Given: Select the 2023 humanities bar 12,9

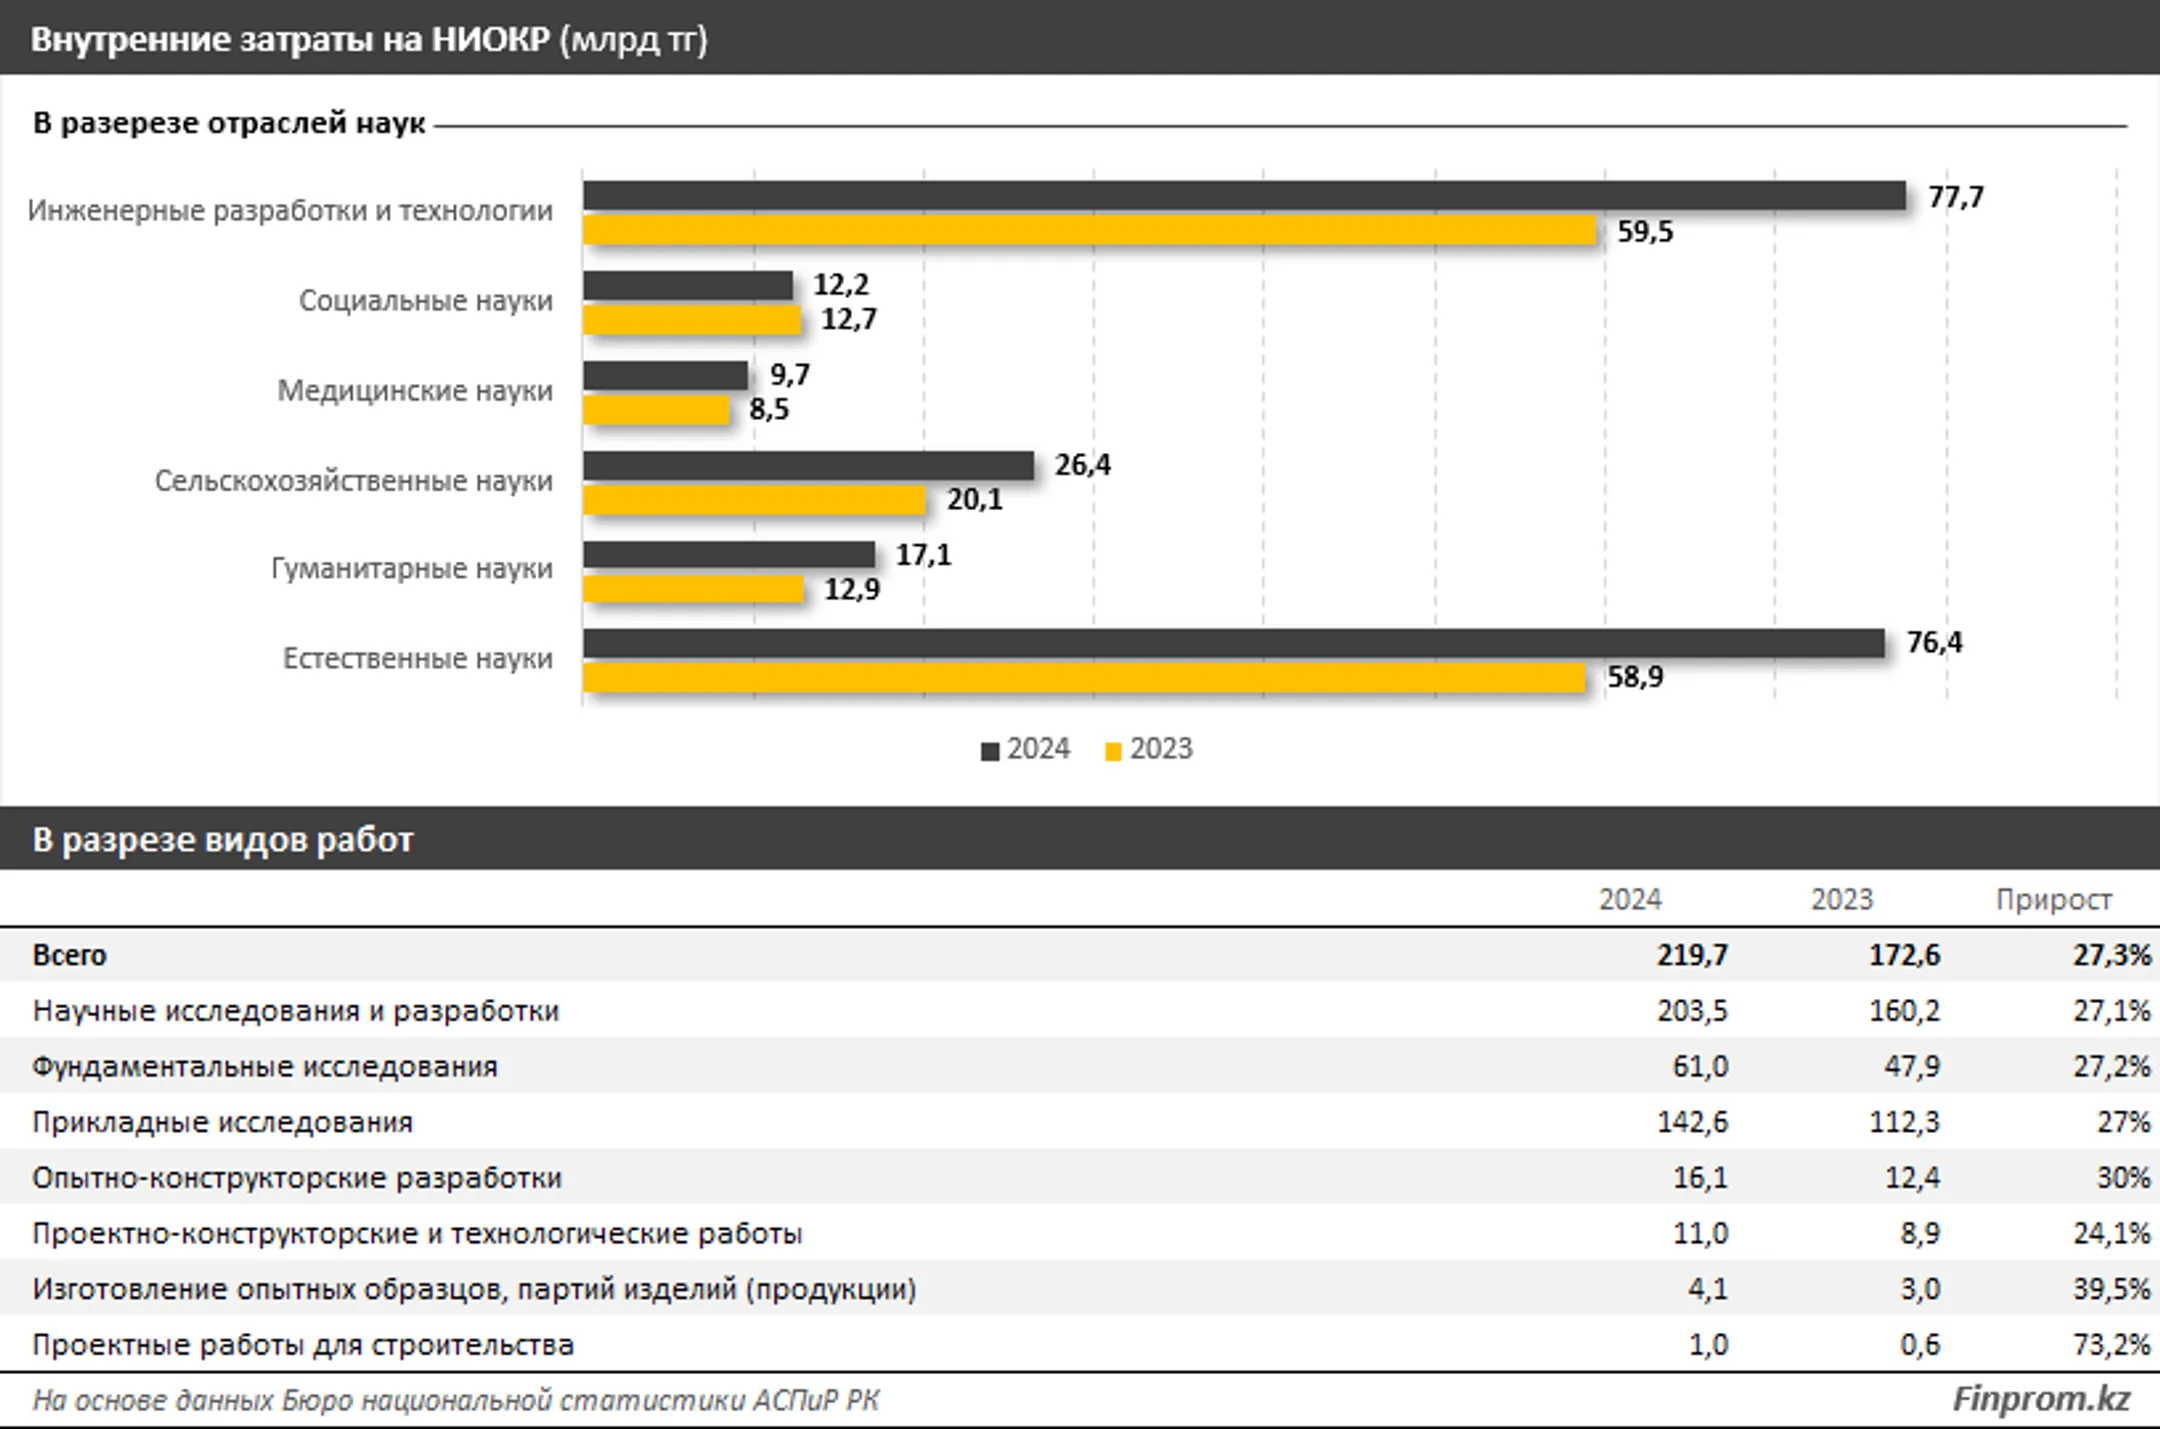Looking at the screenshot, I should click(693, 589).
